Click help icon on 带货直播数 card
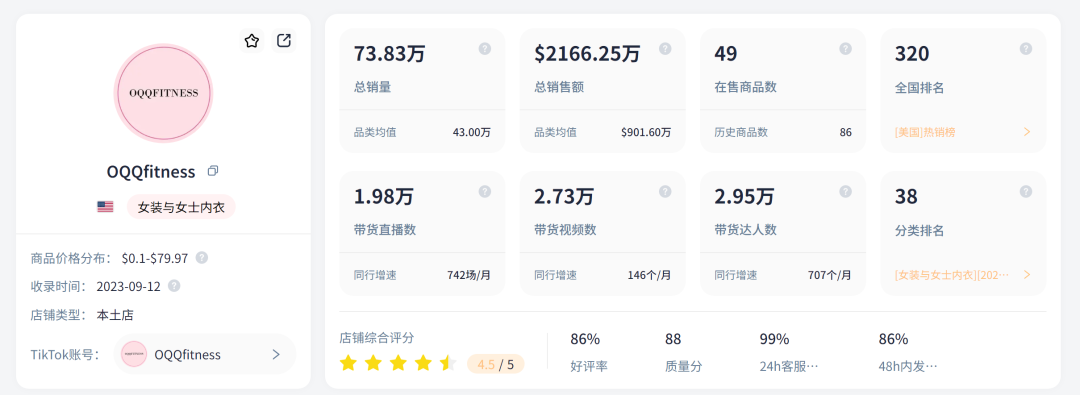Screen dimensions: 1080x395 click(x=485, y=191)
